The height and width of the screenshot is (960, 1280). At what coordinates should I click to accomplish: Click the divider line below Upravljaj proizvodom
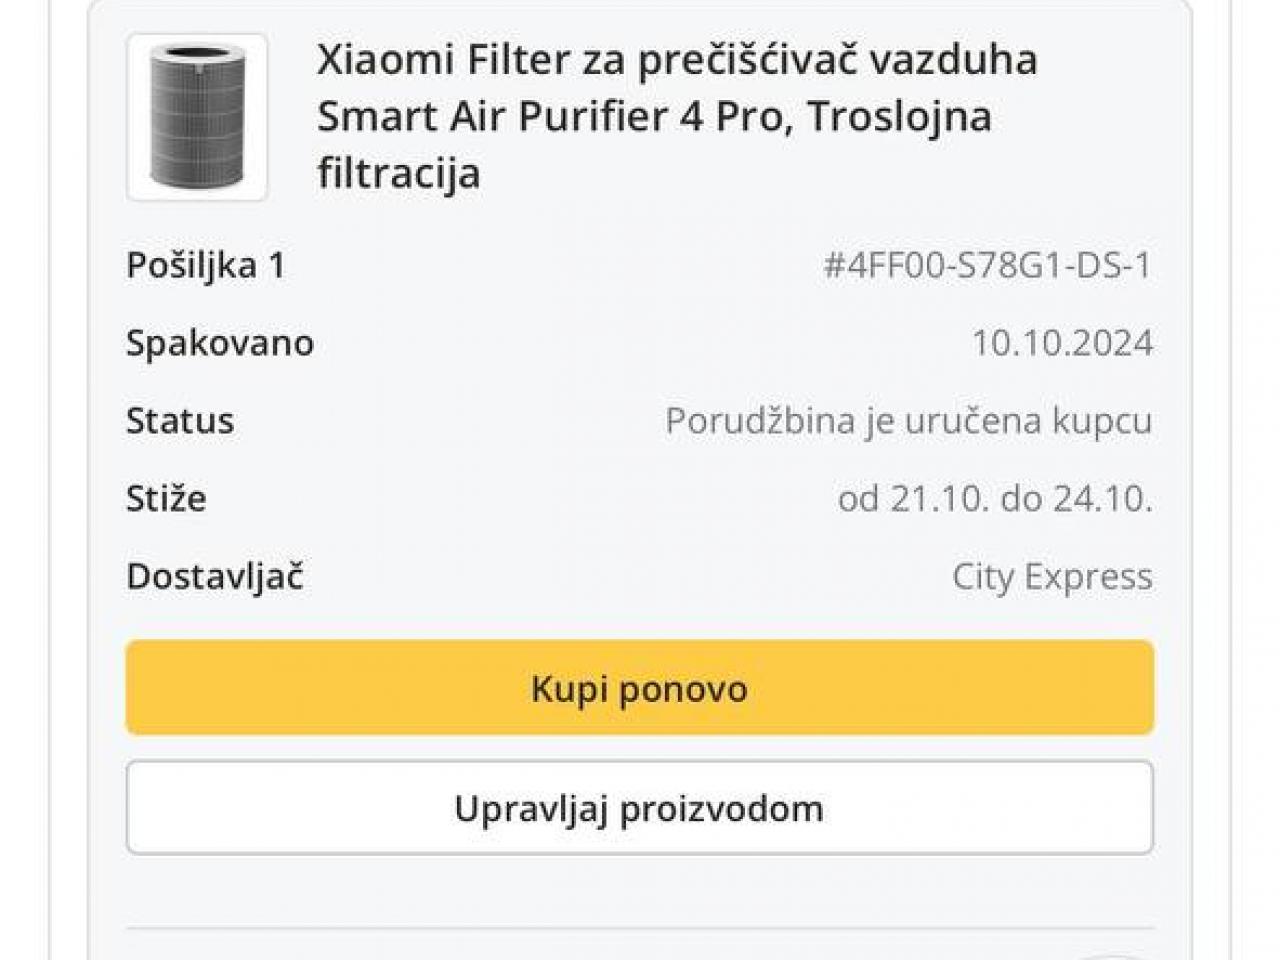640,930
